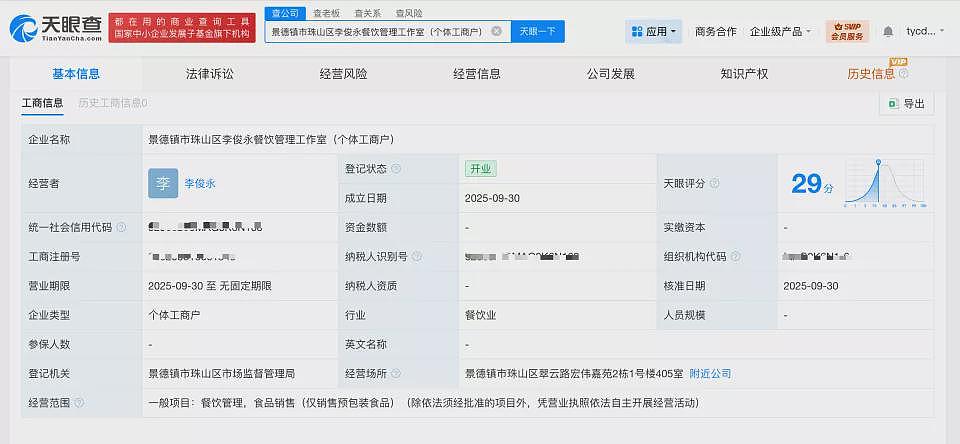Switch to the 历史信息 VIP tab

click(871, 74)
